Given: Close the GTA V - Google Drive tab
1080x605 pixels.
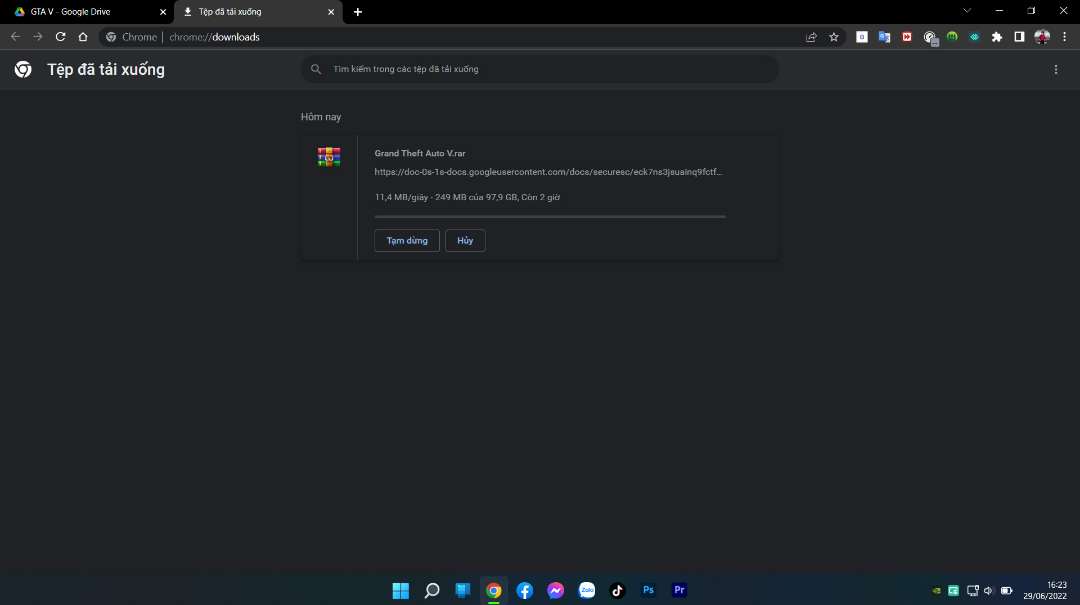Looking at the screenshot, I should tap(163, 12).
